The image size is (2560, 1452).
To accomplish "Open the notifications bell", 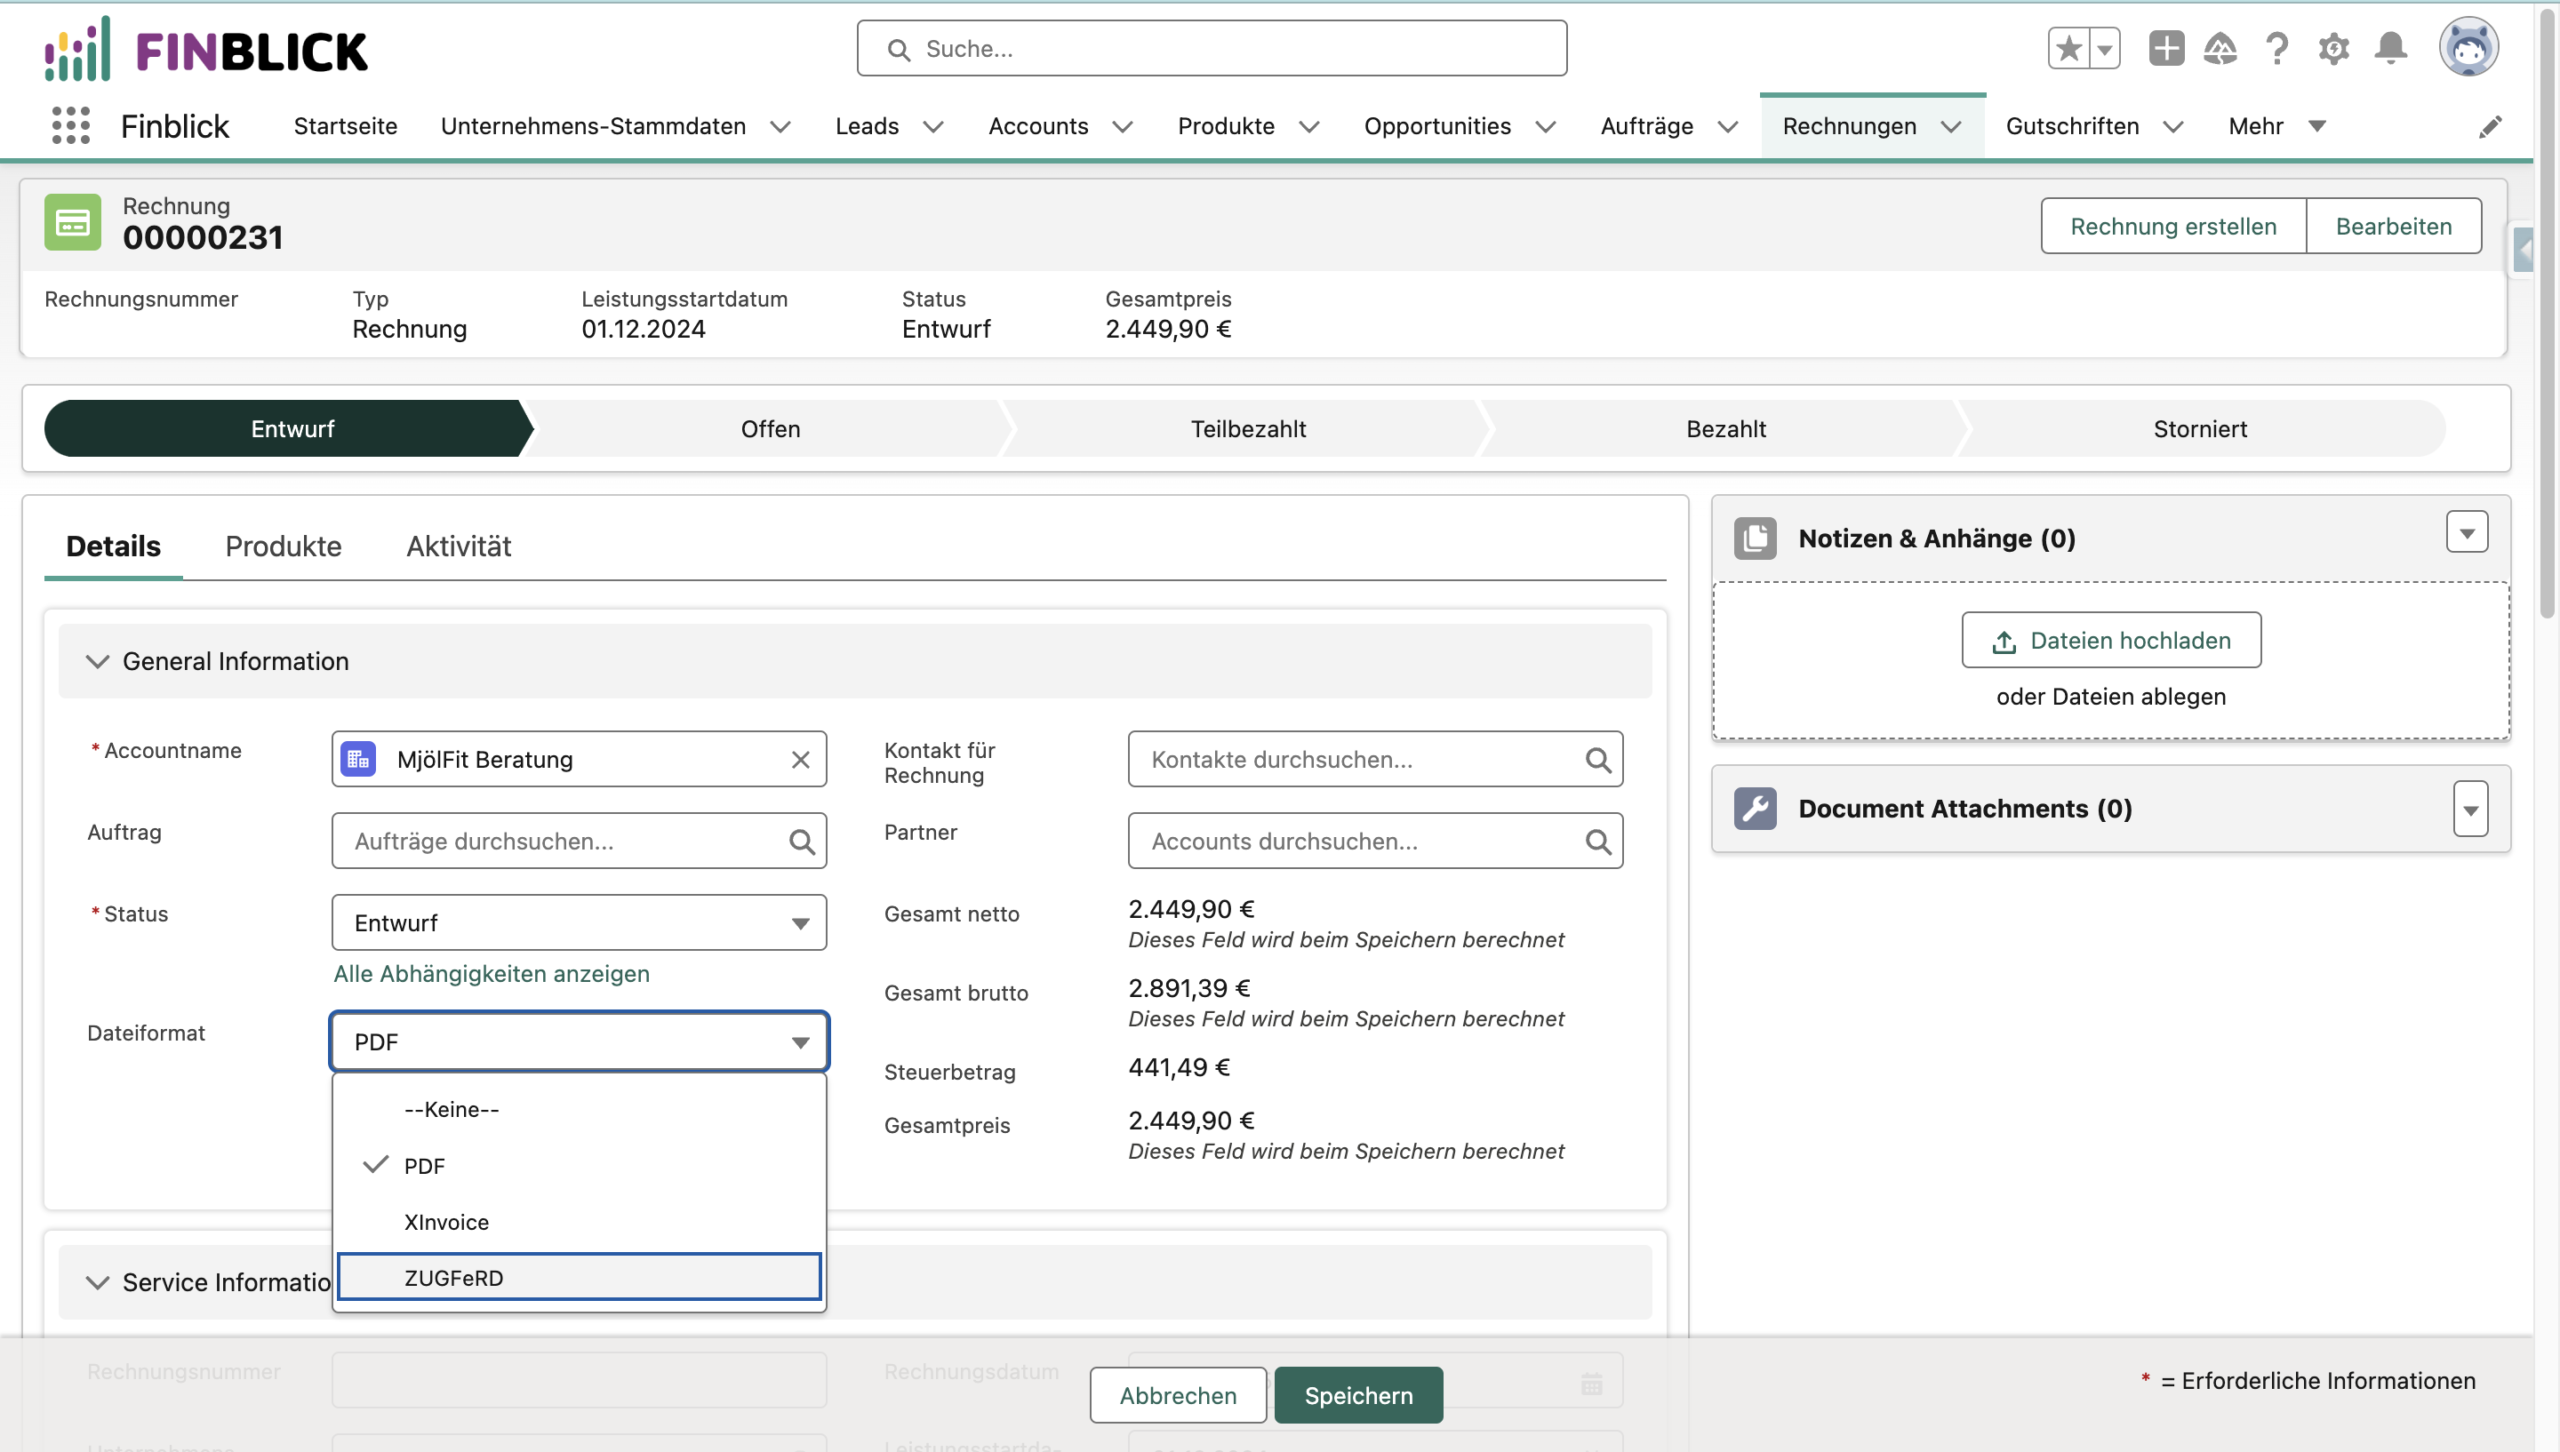I will [x=2391, y=48].
